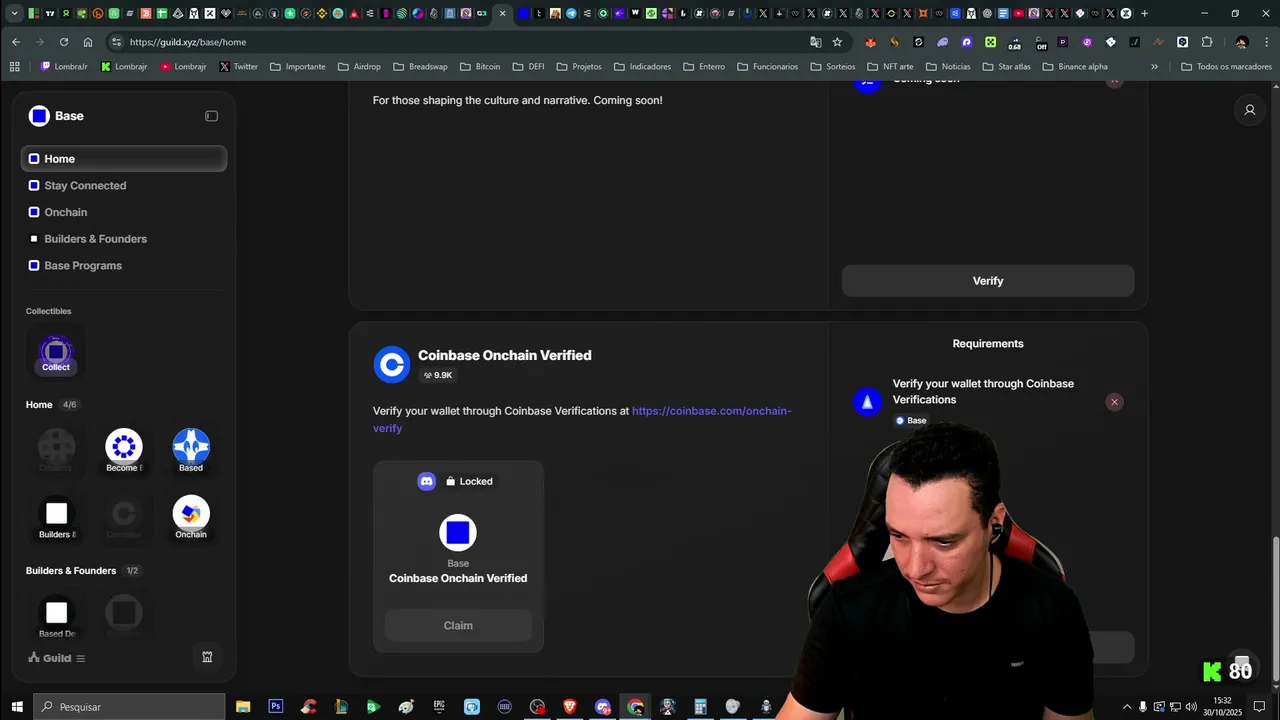Screen dimensions: 1280x720
Task: Open the Binance alpha bookmarks folder
Action: tap(1075, 67)
